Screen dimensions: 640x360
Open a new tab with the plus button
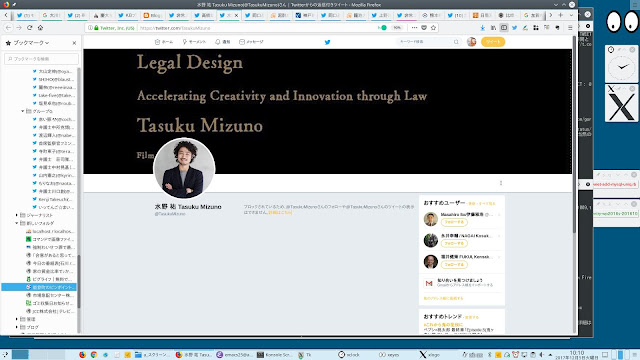click(560, 15)
